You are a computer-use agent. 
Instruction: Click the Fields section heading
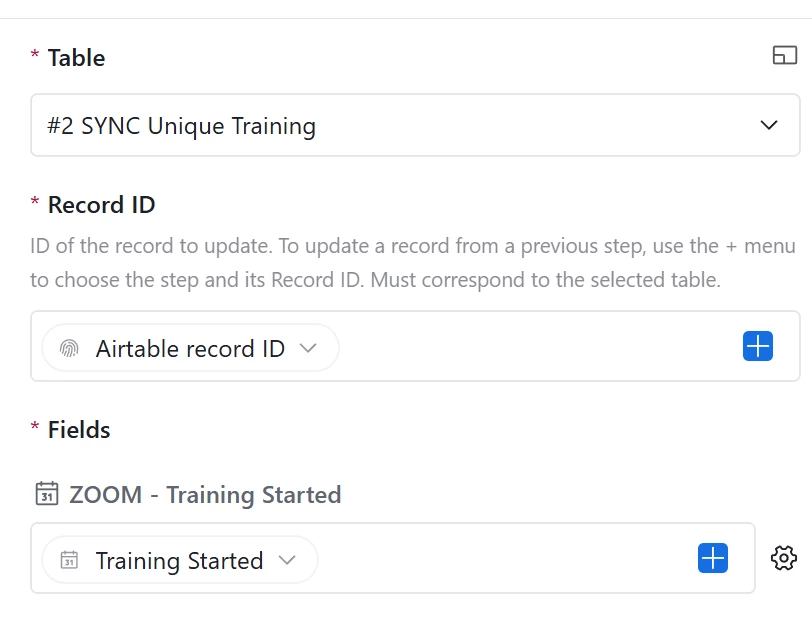point(79,430)
